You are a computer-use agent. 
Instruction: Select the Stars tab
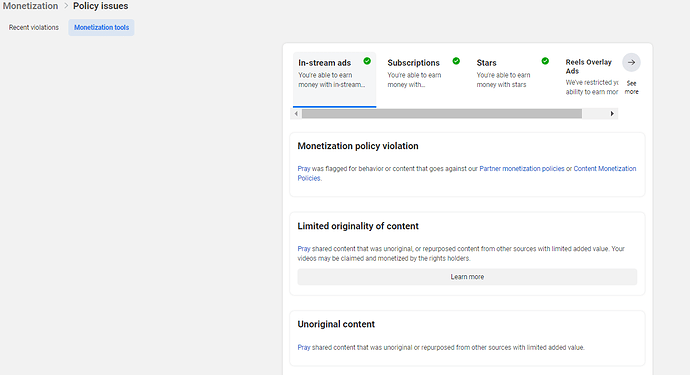tap(512, 79)
